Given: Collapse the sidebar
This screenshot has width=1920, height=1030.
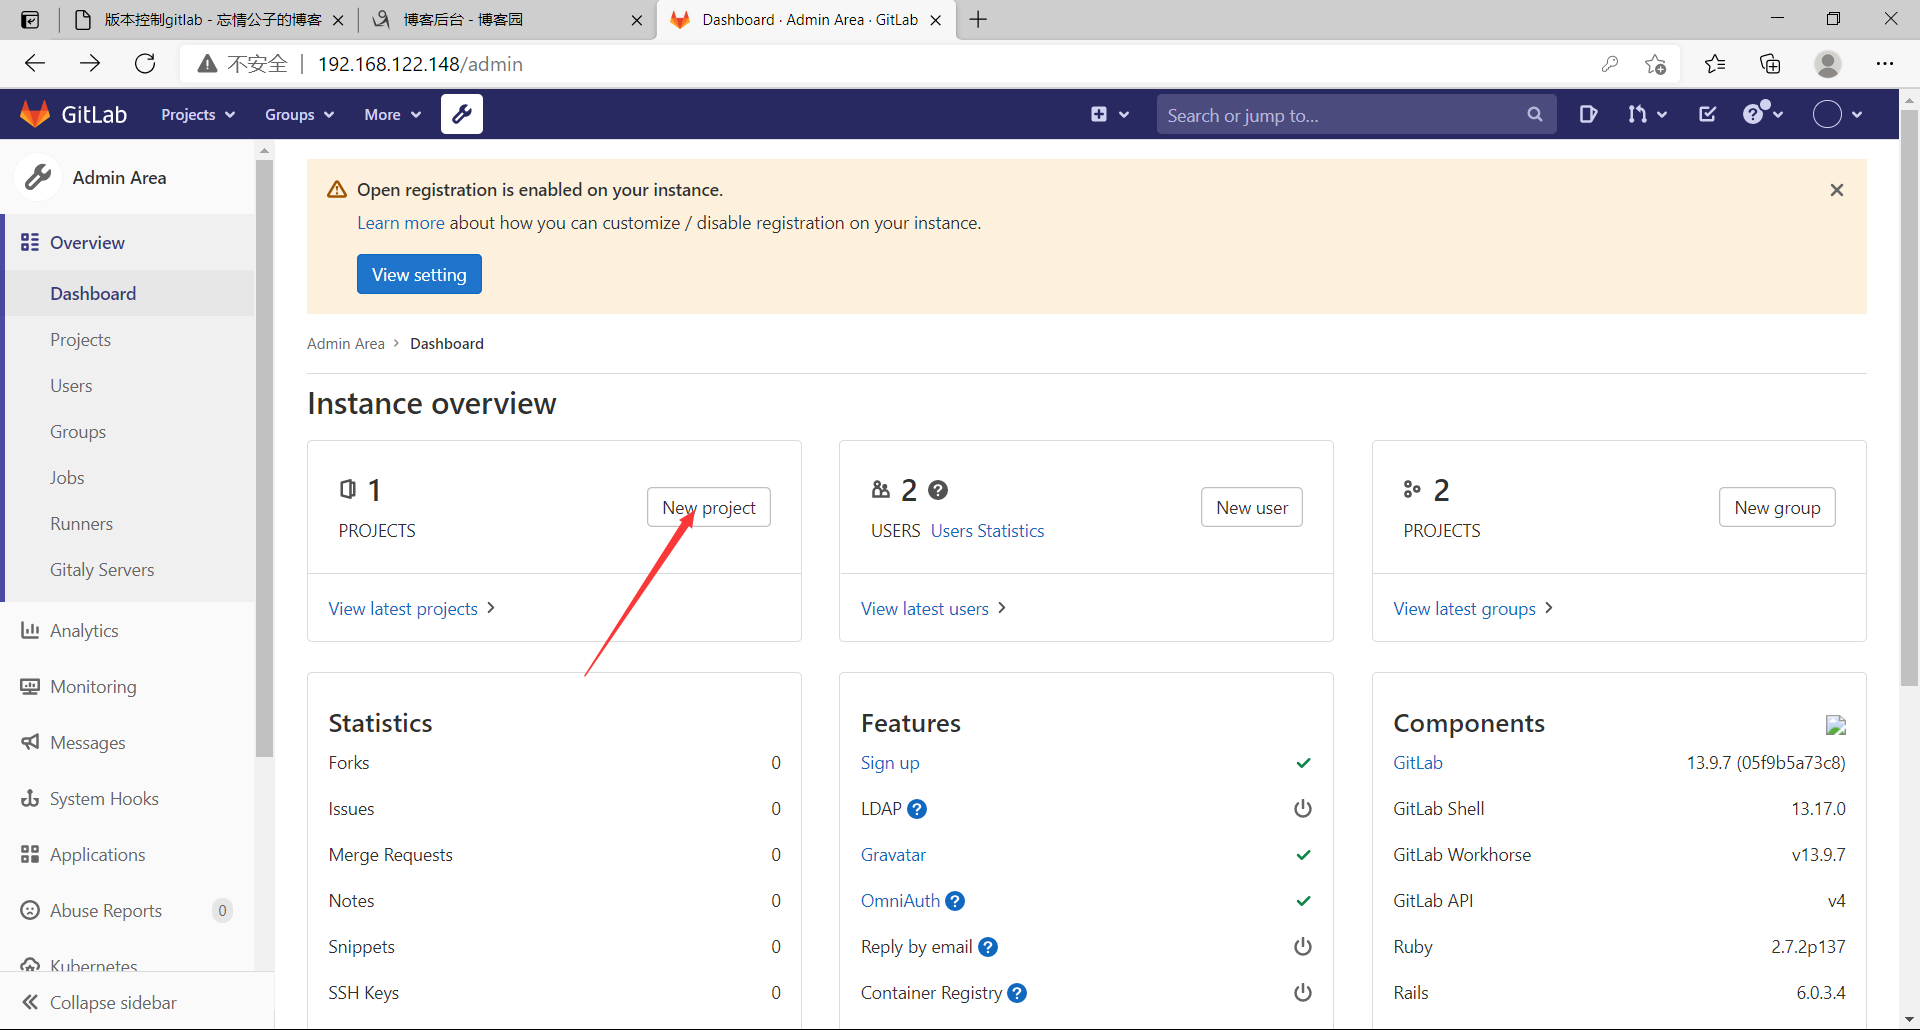Looking at the screenshot, I should click(98, 1002).
